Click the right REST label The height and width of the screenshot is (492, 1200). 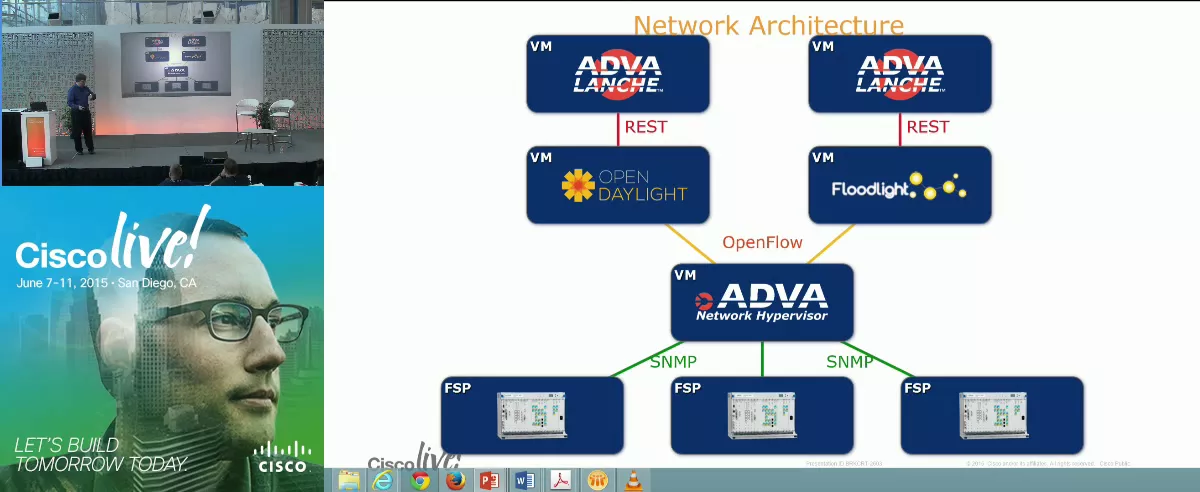pos(927,127)
